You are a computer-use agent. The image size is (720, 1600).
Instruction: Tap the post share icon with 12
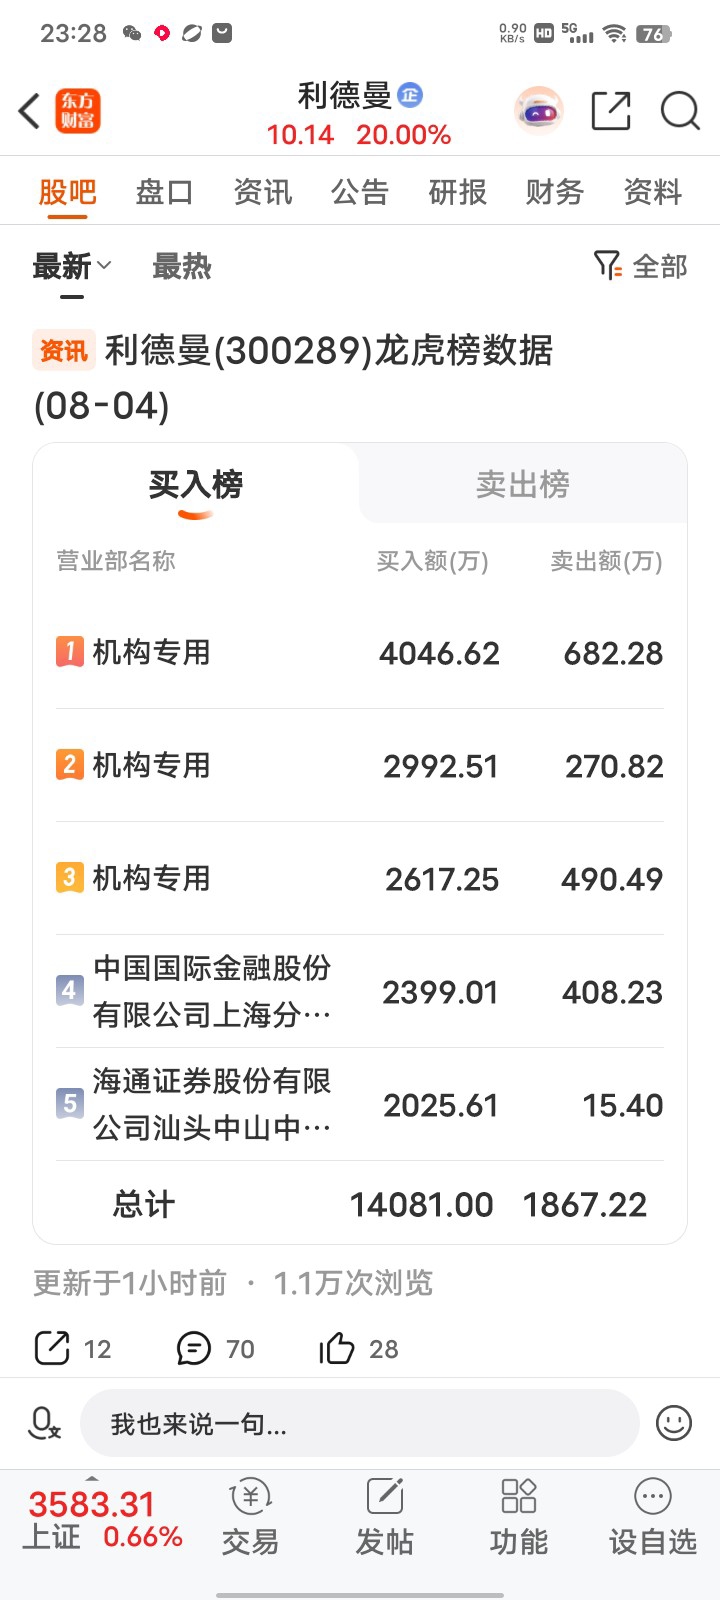(52, 1349)
